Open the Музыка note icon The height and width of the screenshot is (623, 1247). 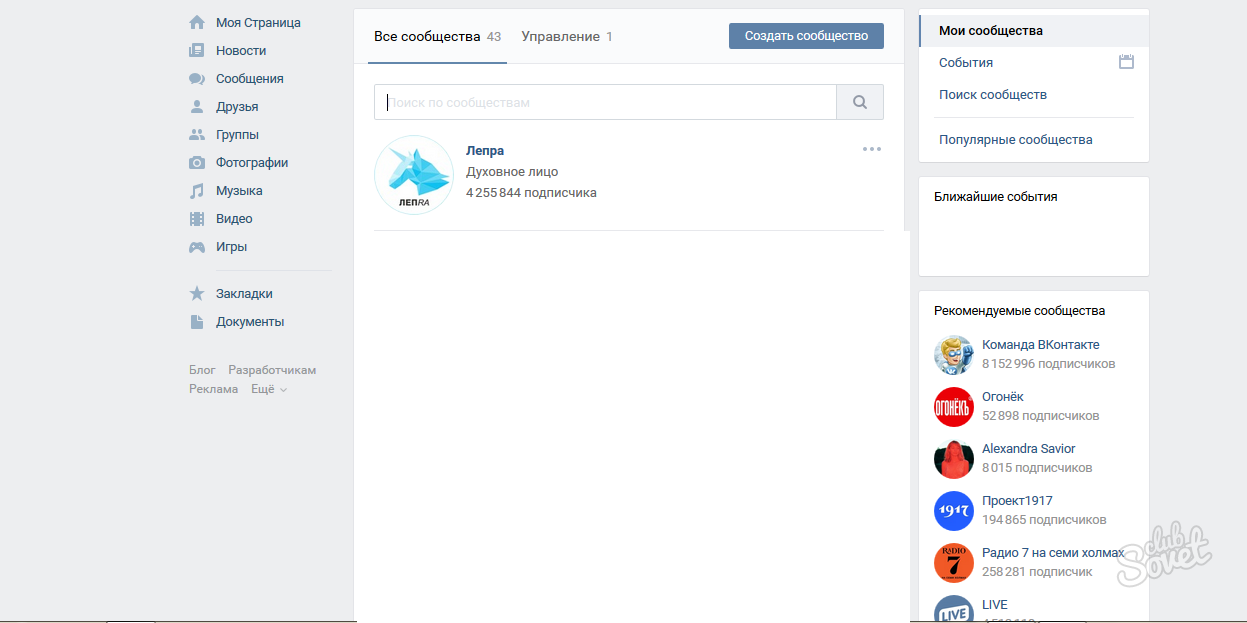(197, 190)
